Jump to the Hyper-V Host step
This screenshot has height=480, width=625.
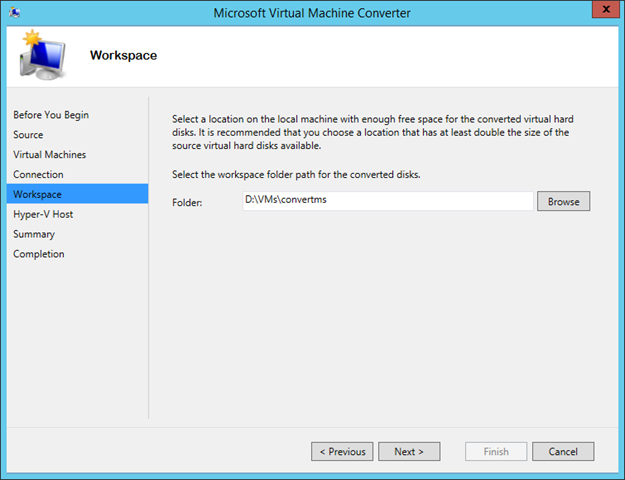coord(43,214)
